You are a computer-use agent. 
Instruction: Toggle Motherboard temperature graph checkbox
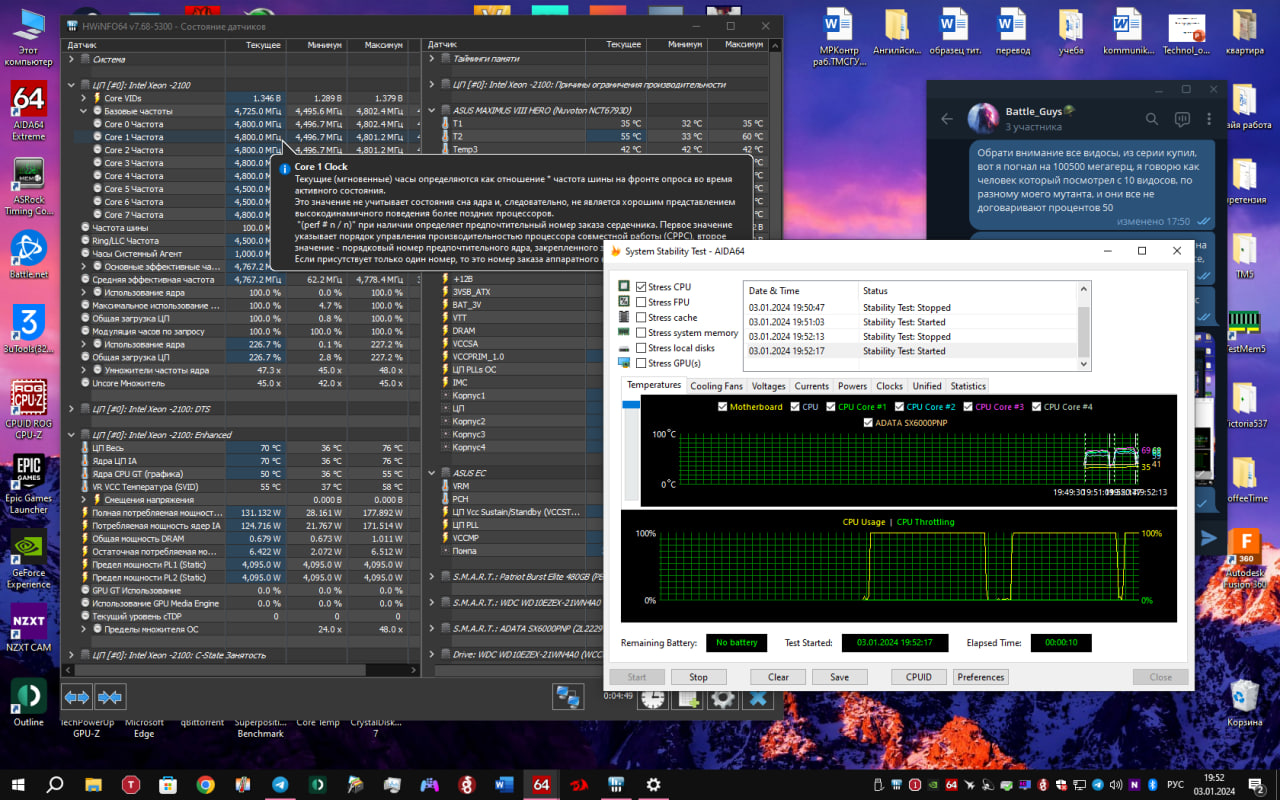(723, 407)
